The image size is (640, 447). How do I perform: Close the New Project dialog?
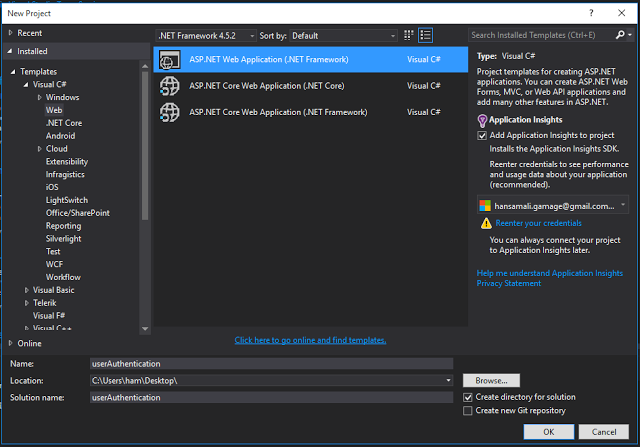tap(621, 13)
